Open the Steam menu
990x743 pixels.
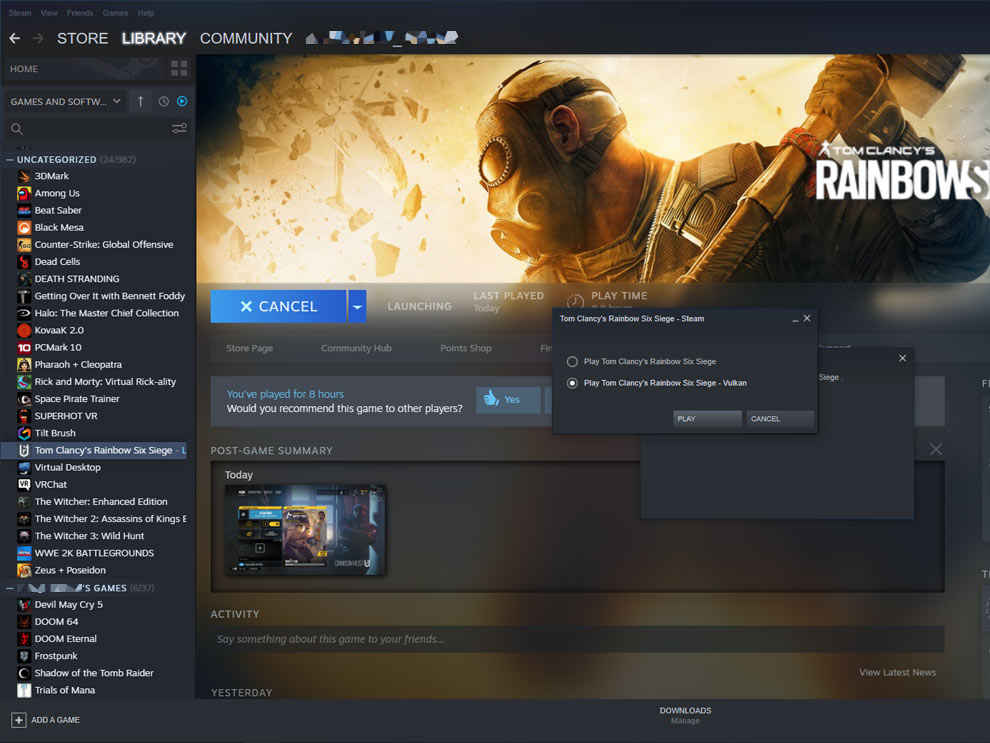(20, 13)
